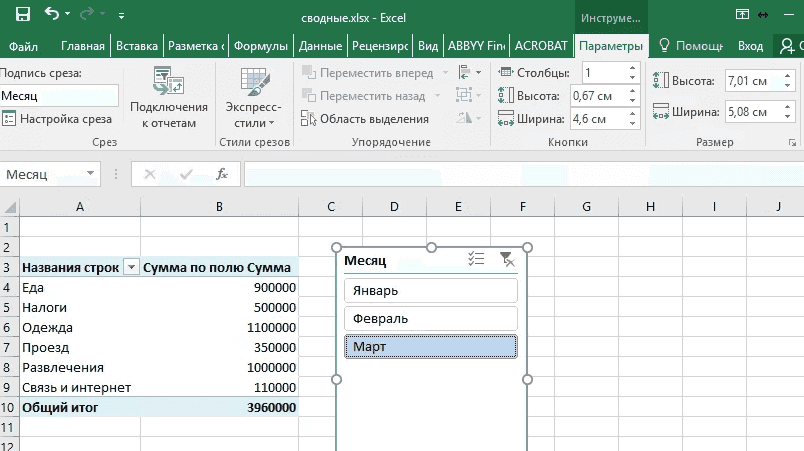The height and width of the screenshot is (451, 804).
Task: Open Область выделения (selection pane)
Action: (x=365, y=119)
